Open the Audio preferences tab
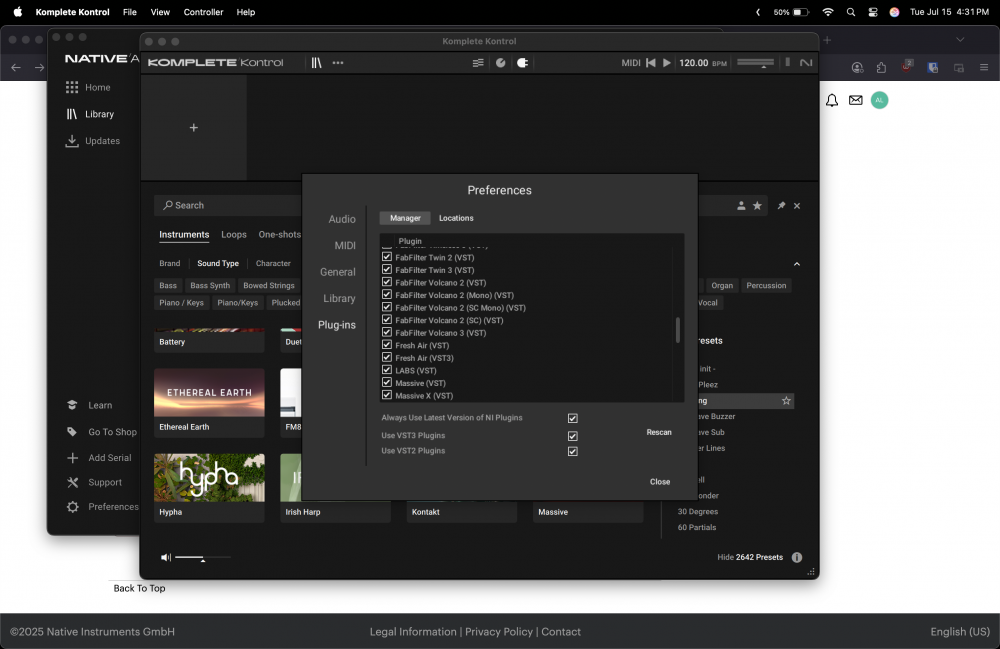Viewport: 1000px width, 649px height. (x=342, y=219)
